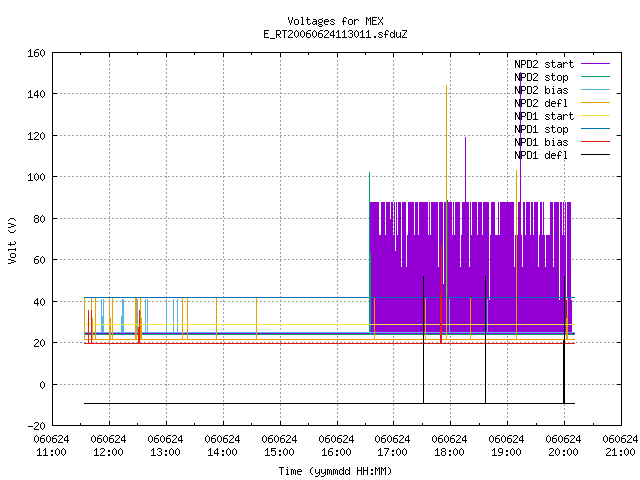Click the NPD1 start legend label
The width and height of the screenshot is (640, 480).
click(x=544, y=116)
